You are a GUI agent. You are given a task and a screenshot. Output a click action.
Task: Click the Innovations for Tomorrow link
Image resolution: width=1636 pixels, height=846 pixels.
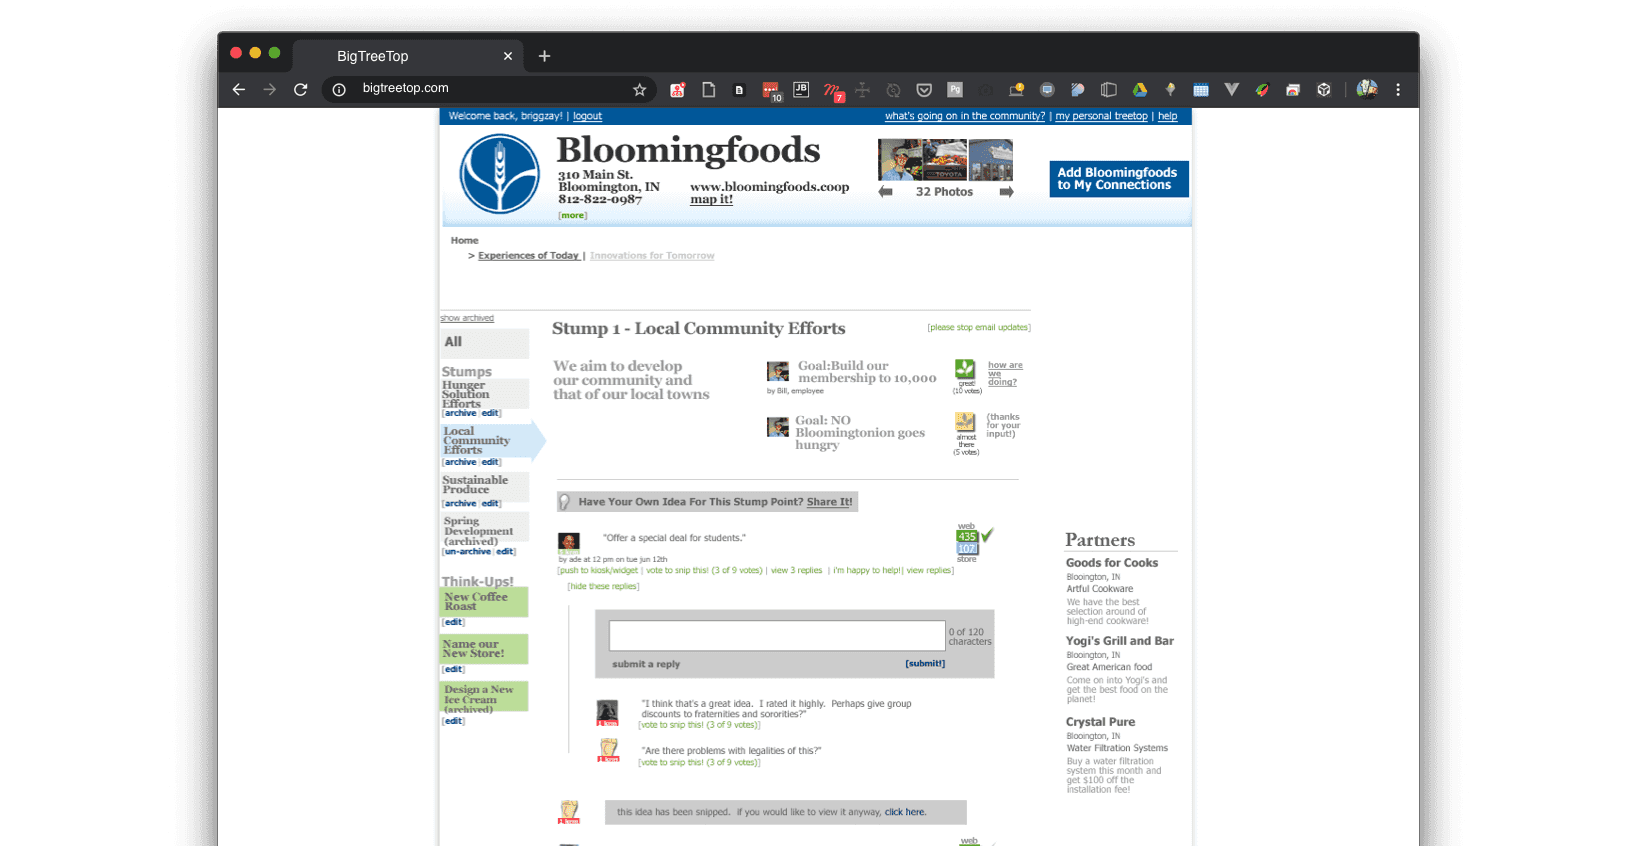652,256
